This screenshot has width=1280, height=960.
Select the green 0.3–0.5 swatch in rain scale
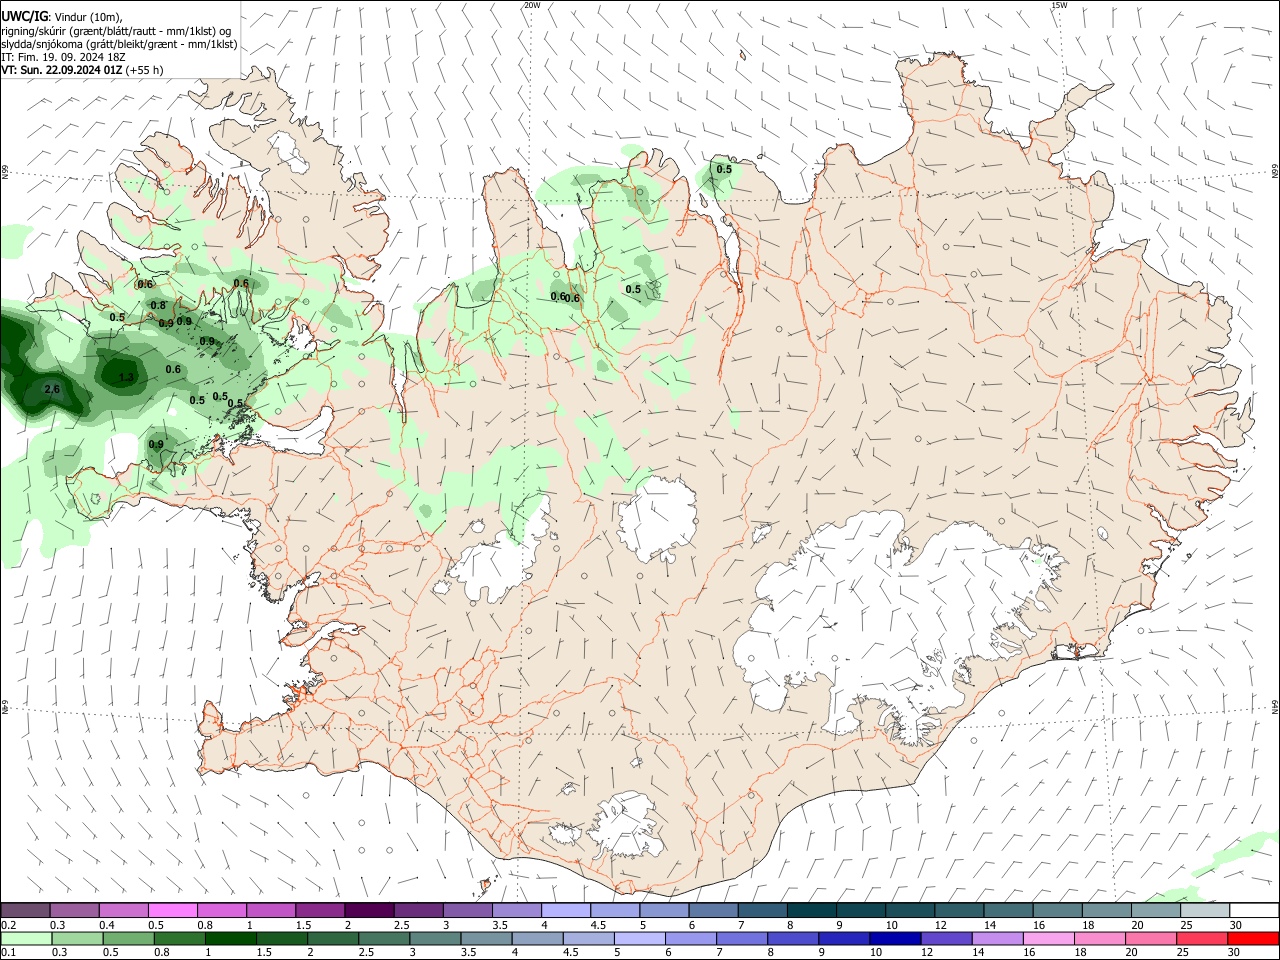coord(78,938)
